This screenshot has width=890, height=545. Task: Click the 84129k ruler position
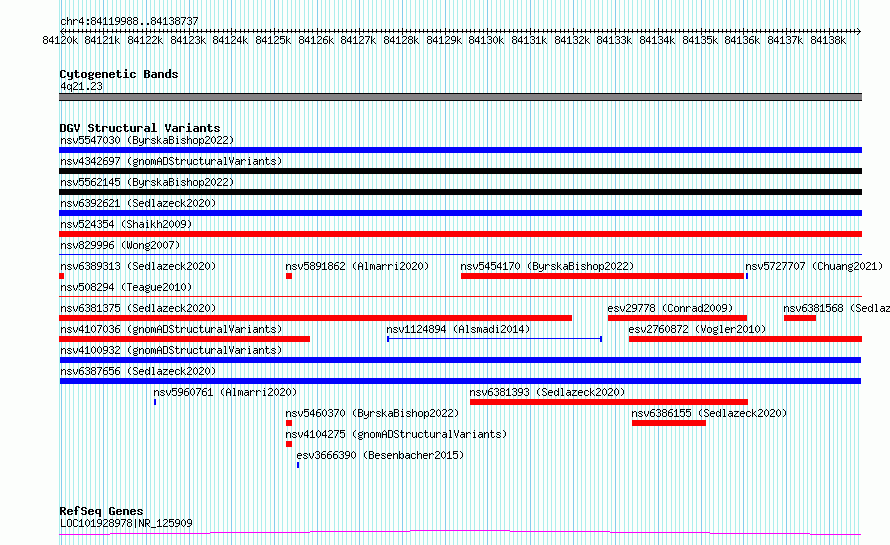pos(444,40)
